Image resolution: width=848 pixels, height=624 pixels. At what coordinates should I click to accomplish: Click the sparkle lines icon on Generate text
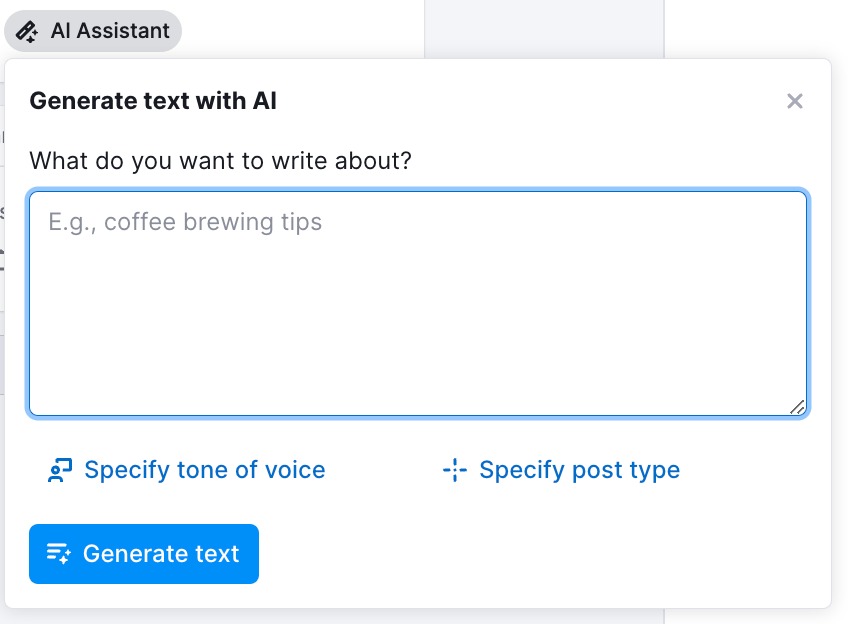pyautogui.click(x=59, y=554)
